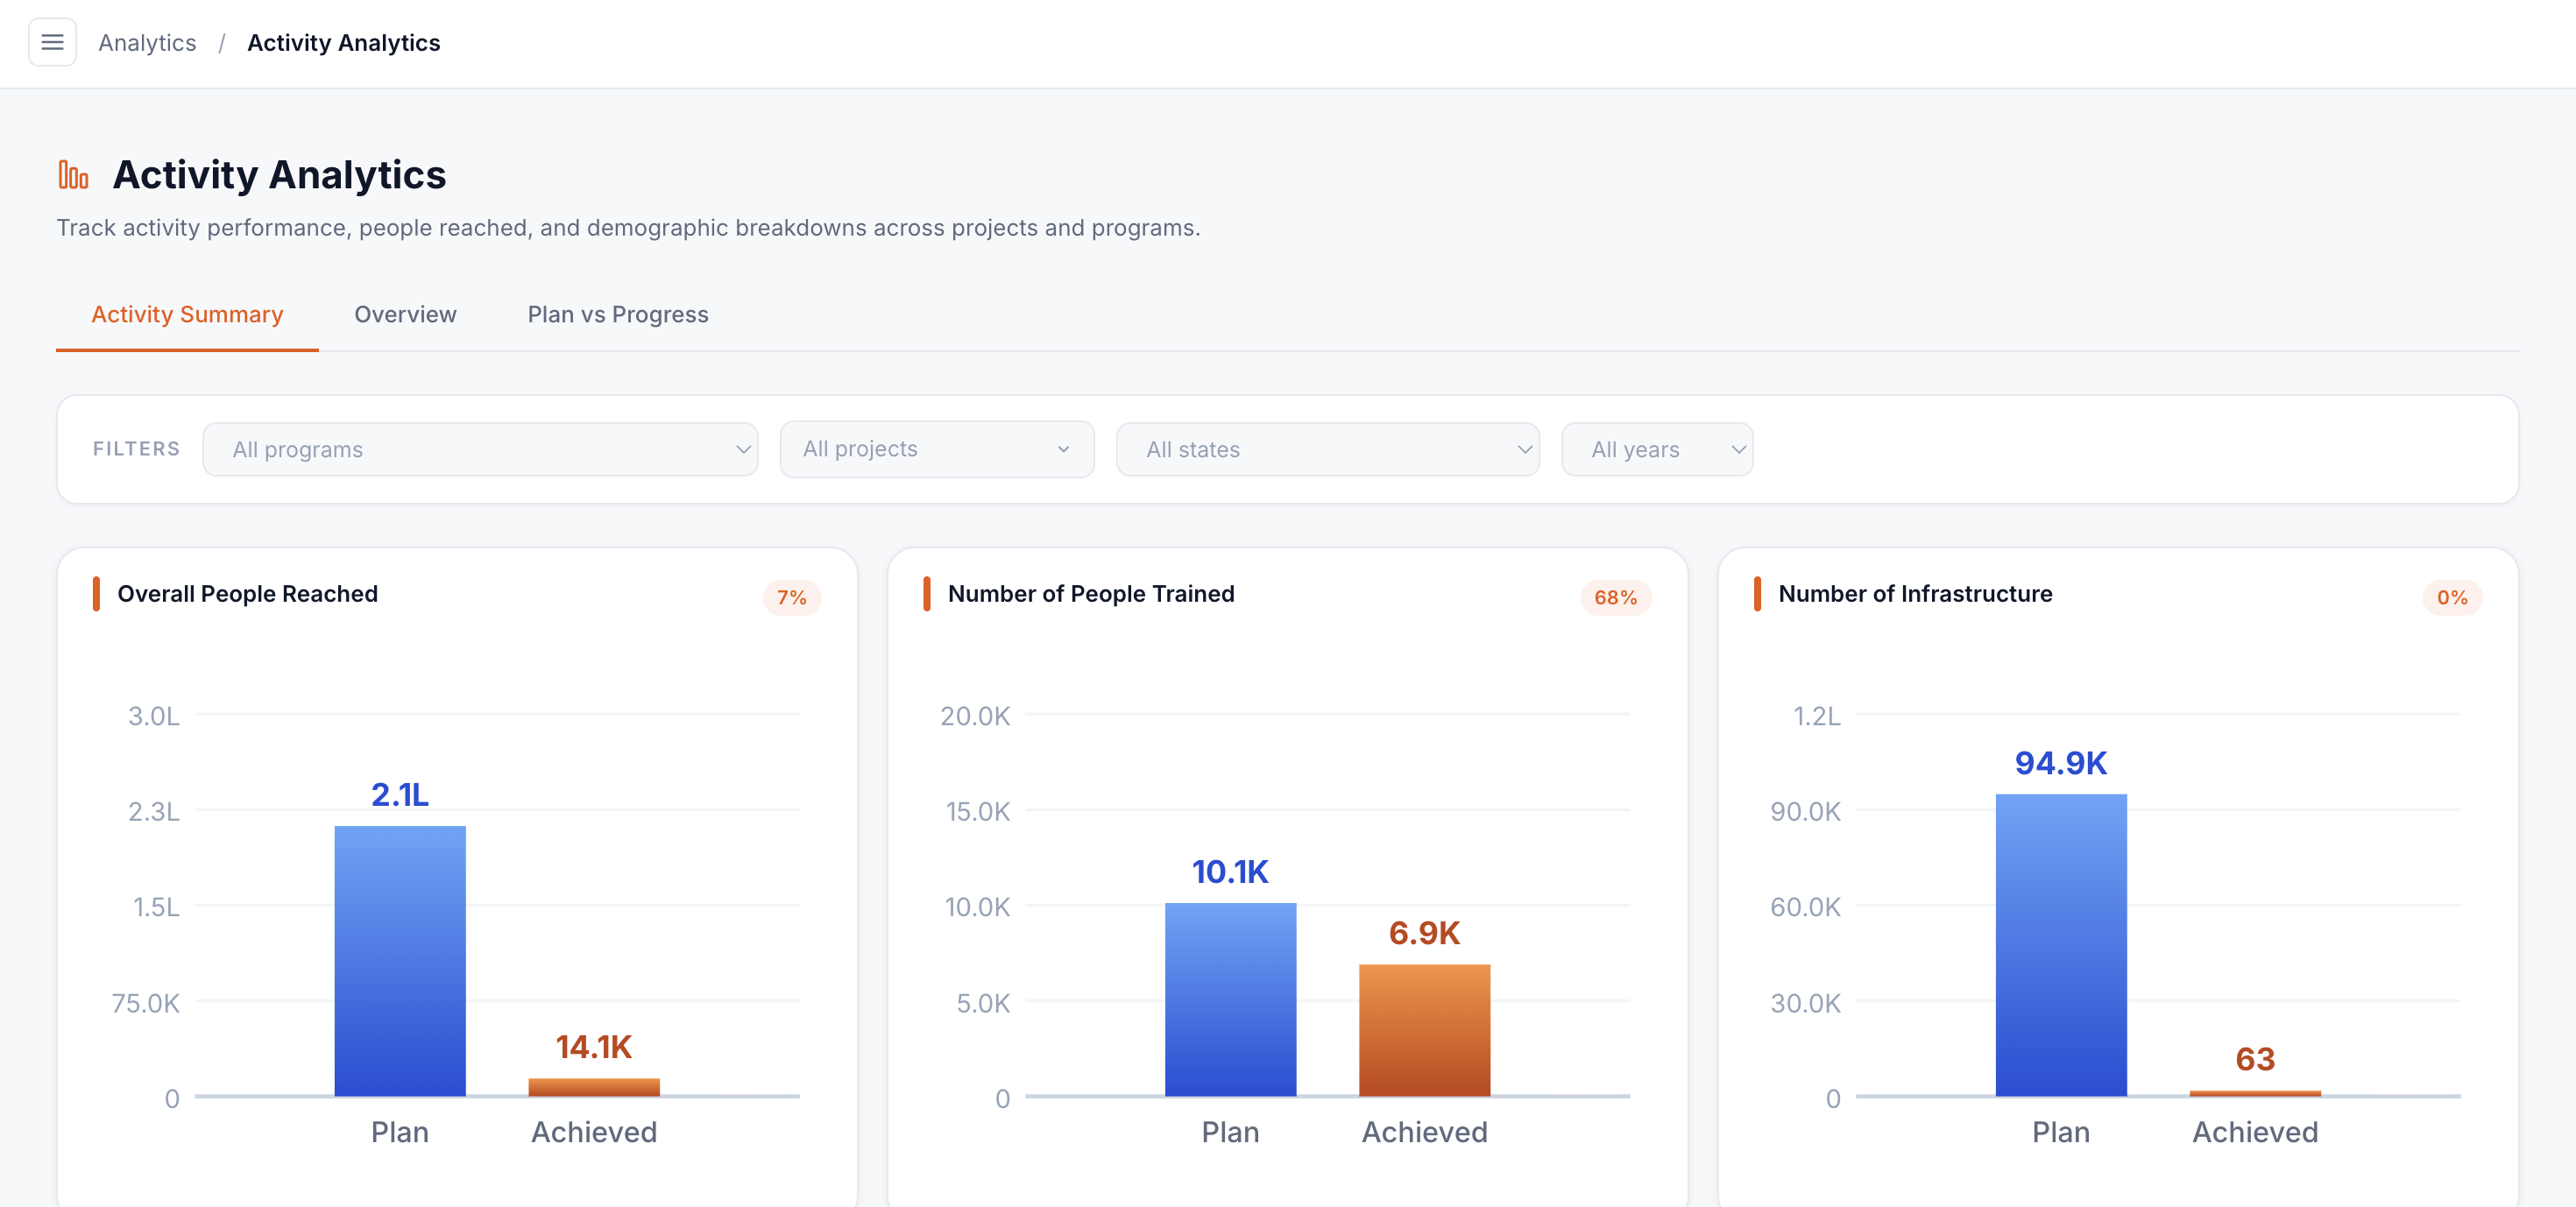Click the 68% badge on People Trained
The height and width of the screenshot is (1207, 2576).
click(x=1615, y=597)
